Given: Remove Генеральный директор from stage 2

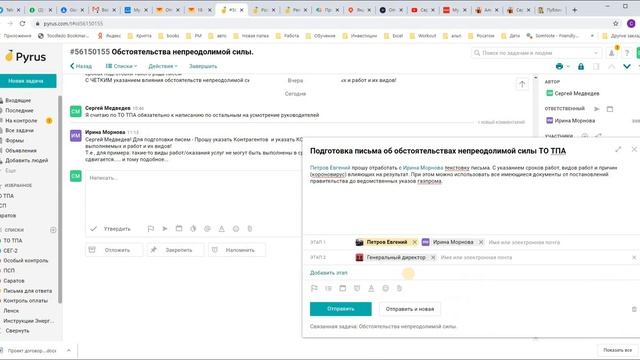Looking at the screenshot, I should [x=433, y=257].
